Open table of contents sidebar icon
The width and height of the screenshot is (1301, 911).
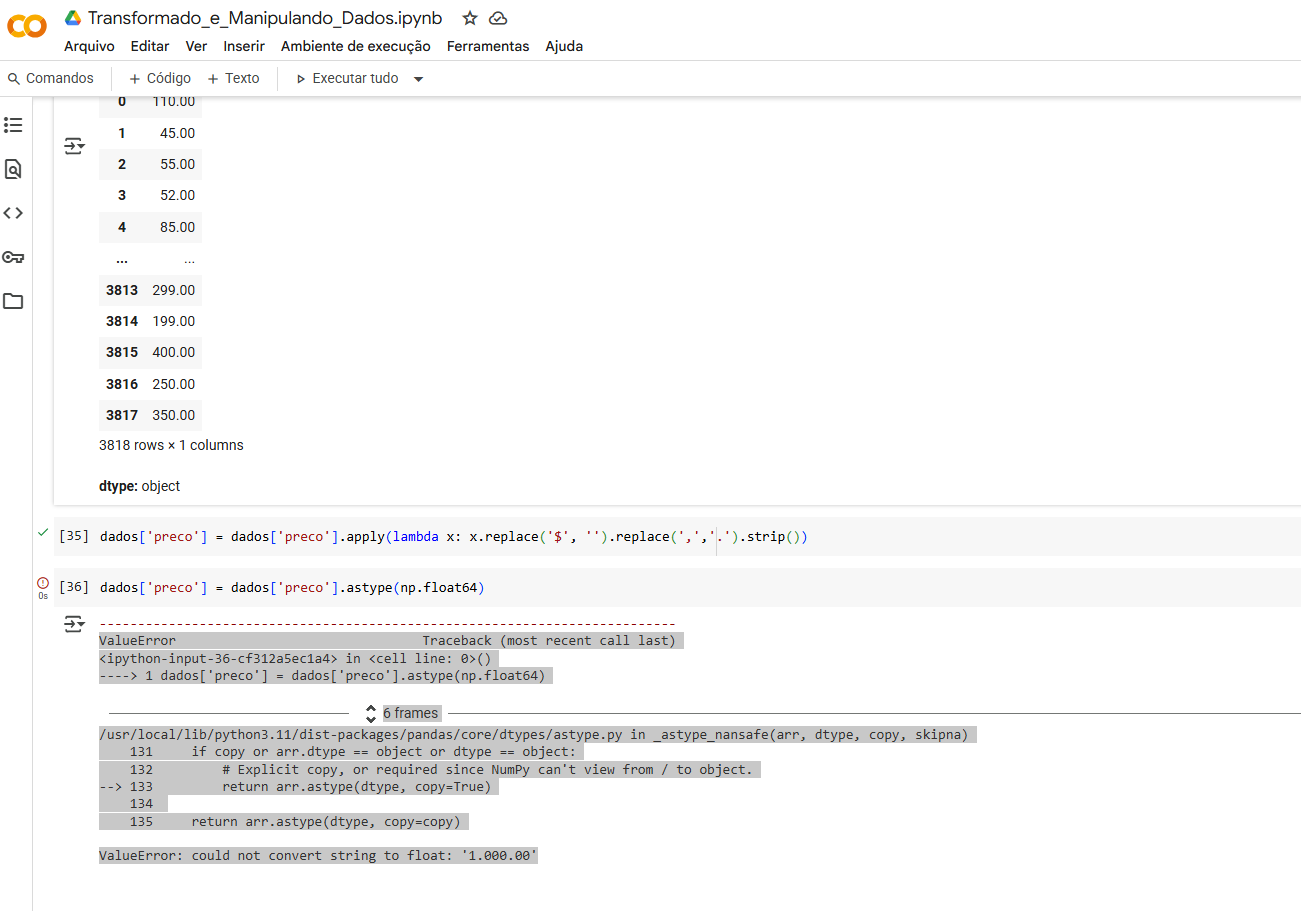13,125
